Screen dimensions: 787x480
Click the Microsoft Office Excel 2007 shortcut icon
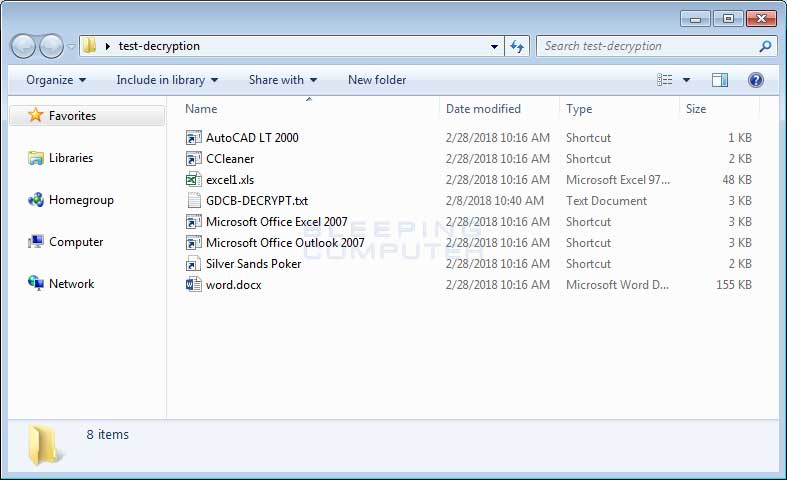tap(193, 221)
